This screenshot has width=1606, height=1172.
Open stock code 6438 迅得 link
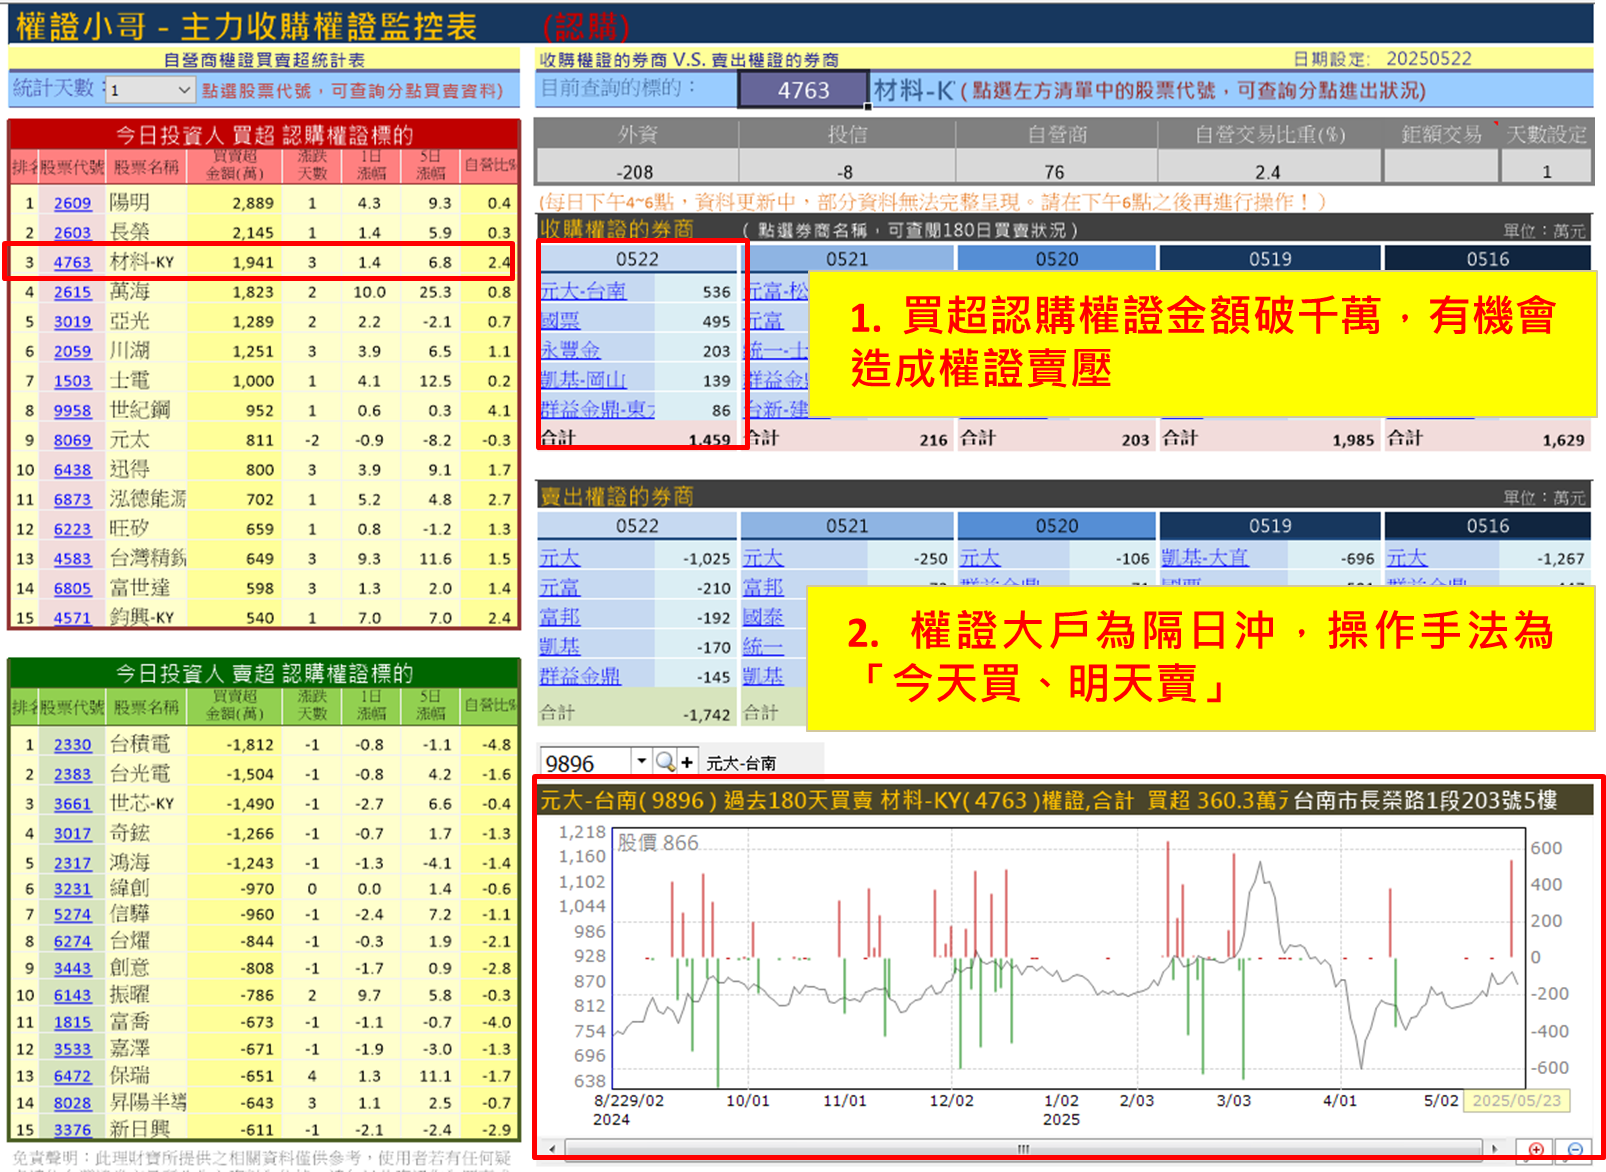(x=72, y=470)
